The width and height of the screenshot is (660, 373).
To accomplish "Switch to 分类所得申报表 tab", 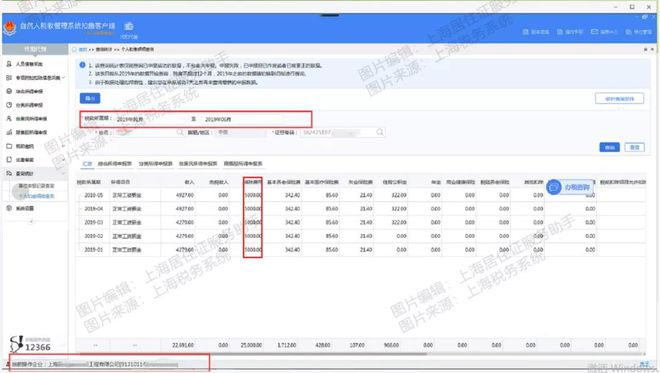I will click(x=155, y=164).
